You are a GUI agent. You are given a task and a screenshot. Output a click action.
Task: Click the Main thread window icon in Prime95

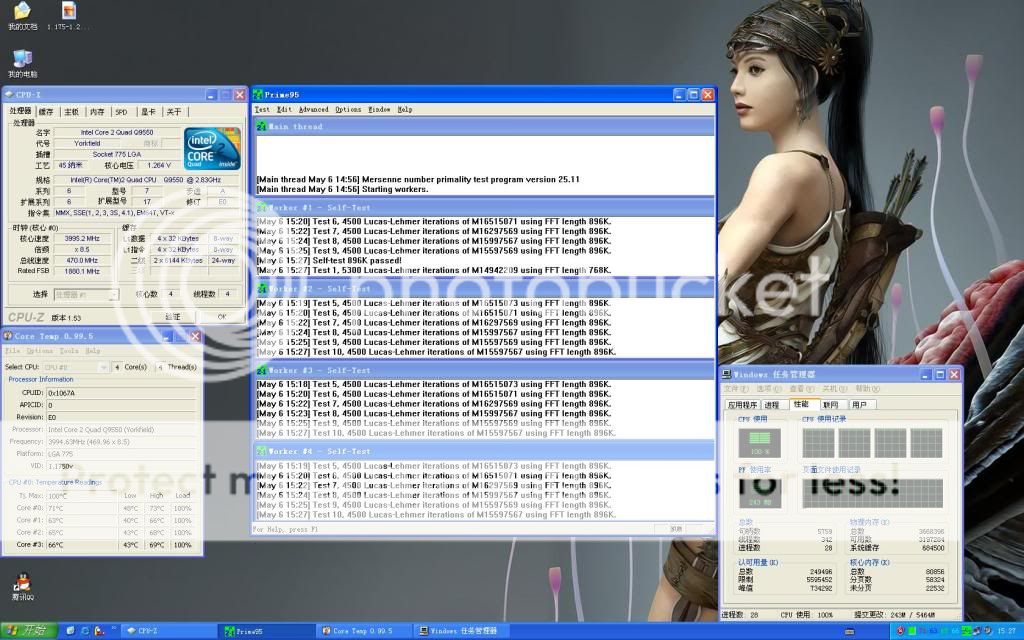(261, 127)
